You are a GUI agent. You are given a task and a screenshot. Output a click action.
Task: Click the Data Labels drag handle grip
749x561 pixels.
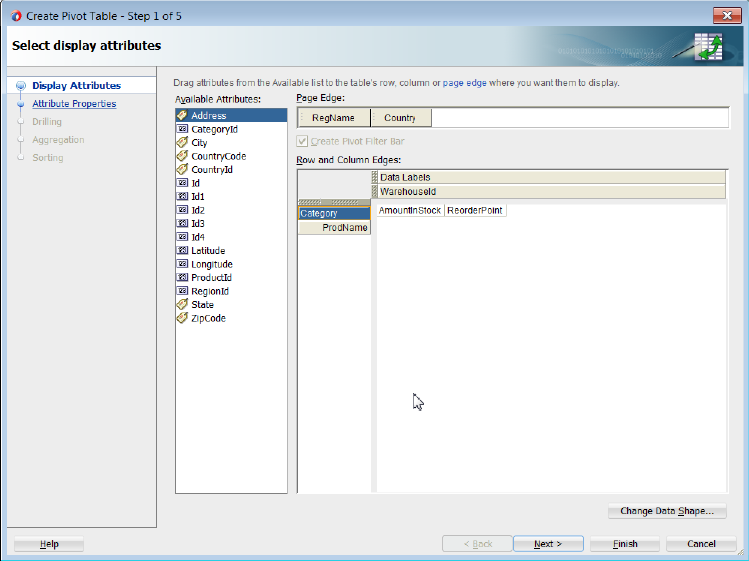(x=374, y=177)
